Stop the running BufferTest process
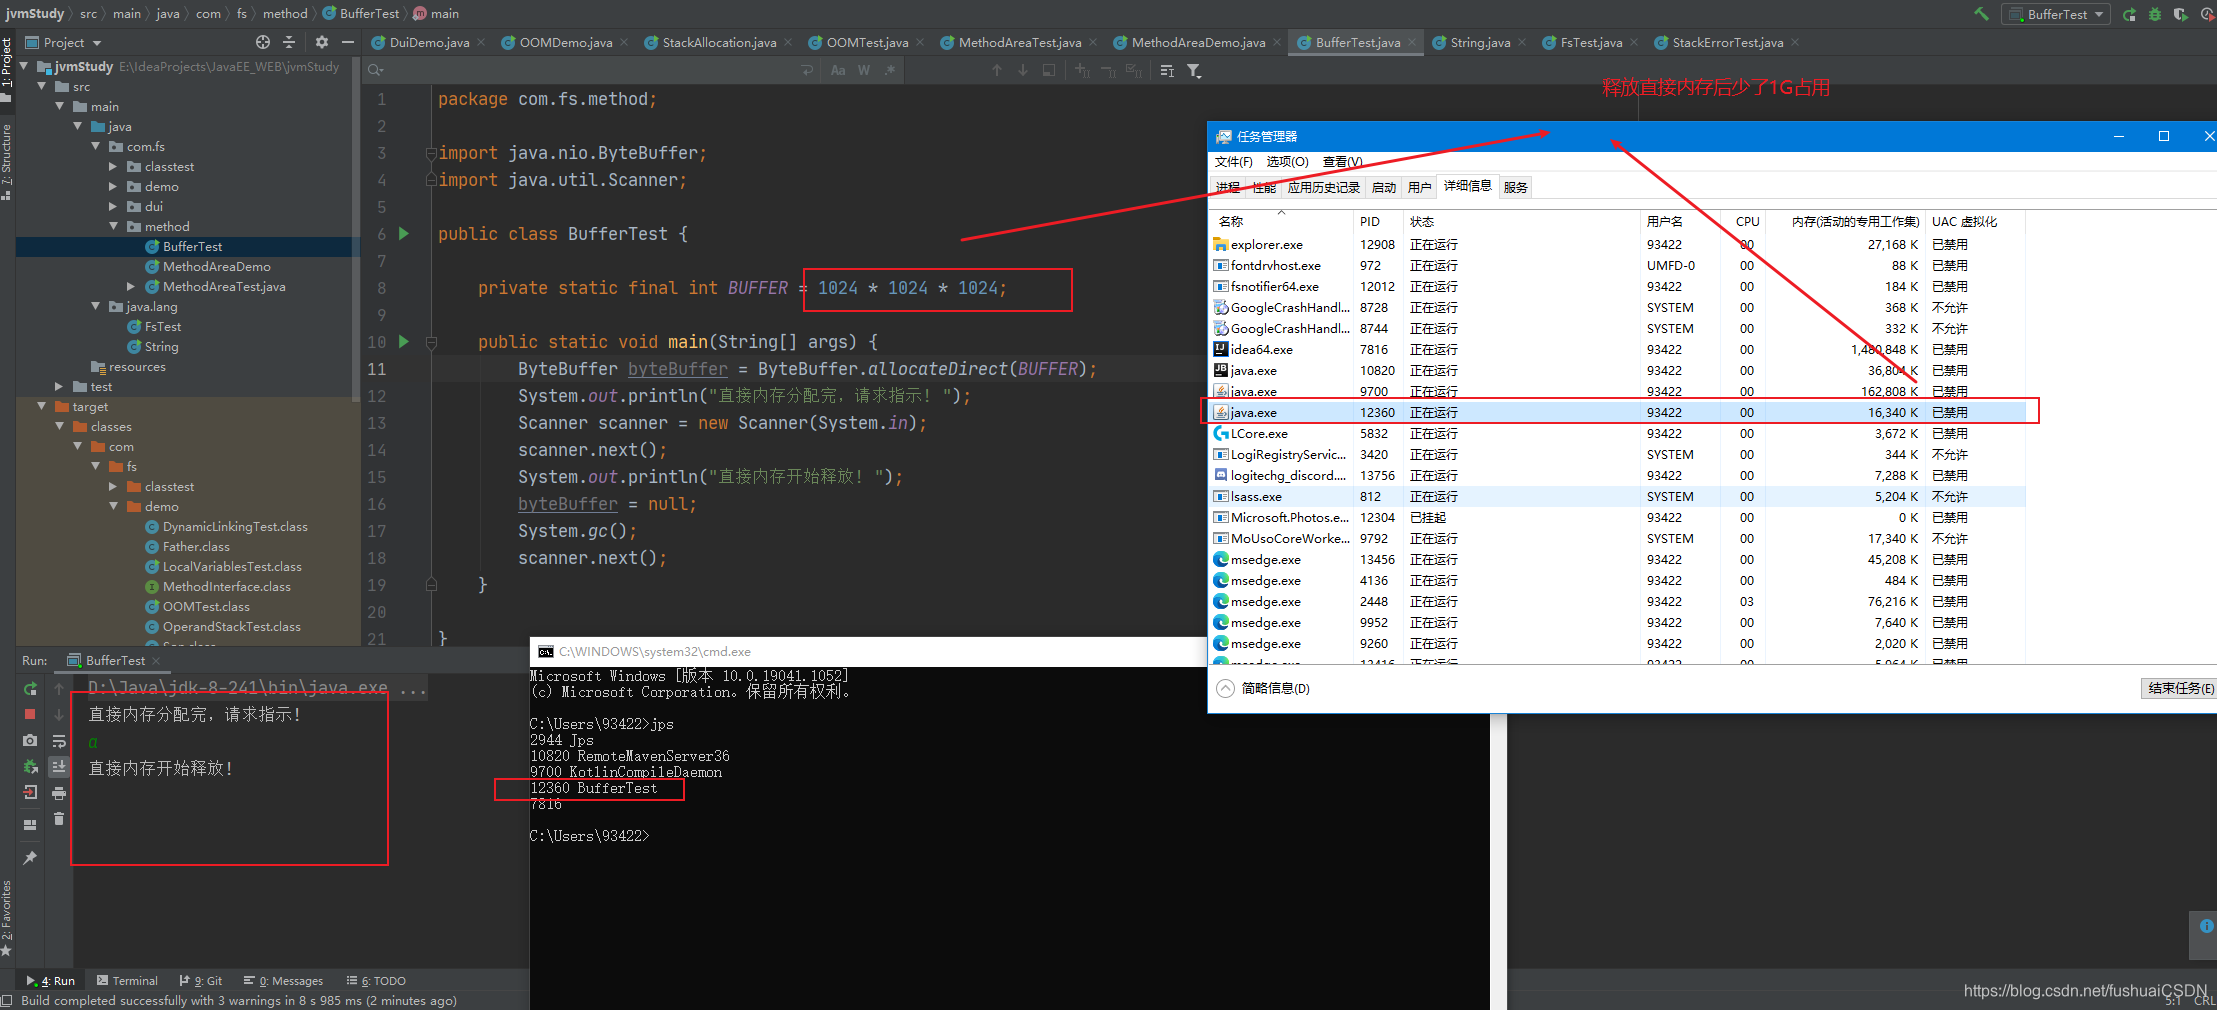The height and width of the screenshot is (1010, 2217). tap(30, 714)
